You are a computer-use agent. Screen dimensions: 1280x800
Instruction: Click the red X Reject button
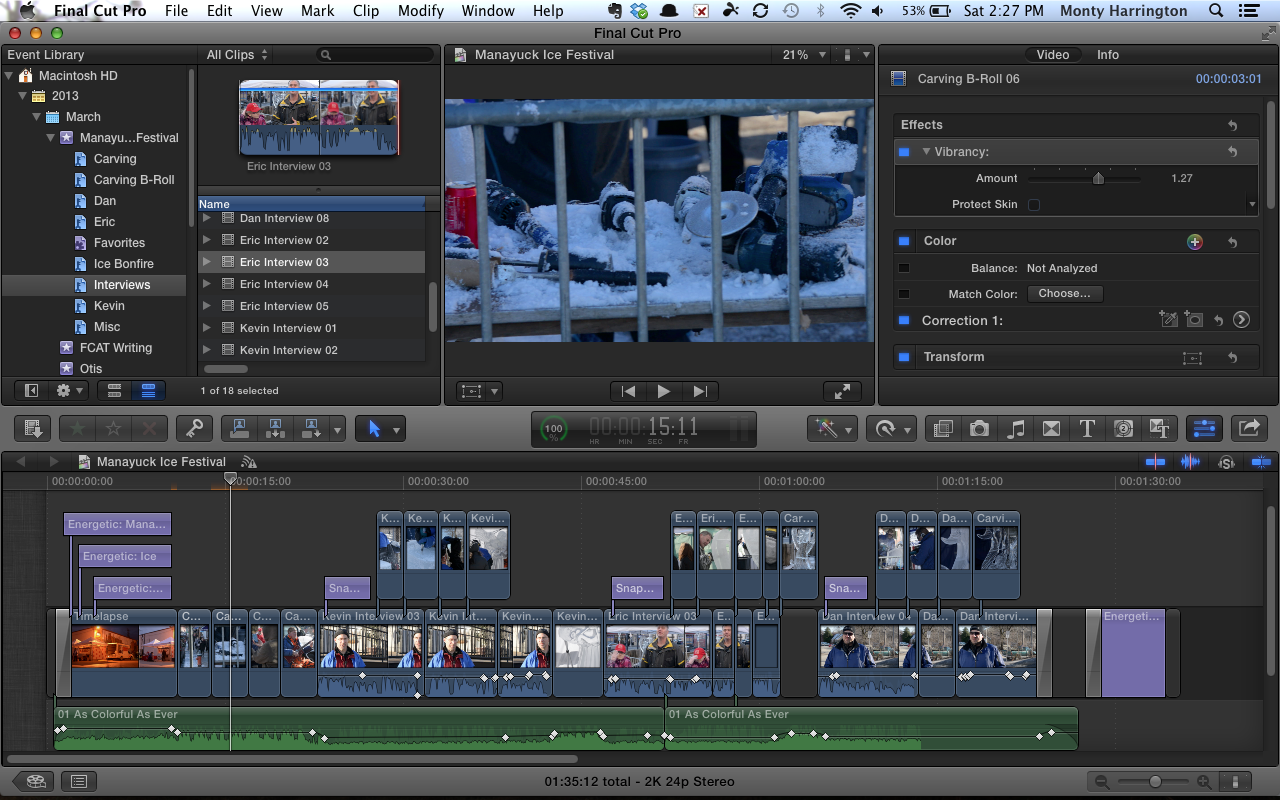coord(149,429)
